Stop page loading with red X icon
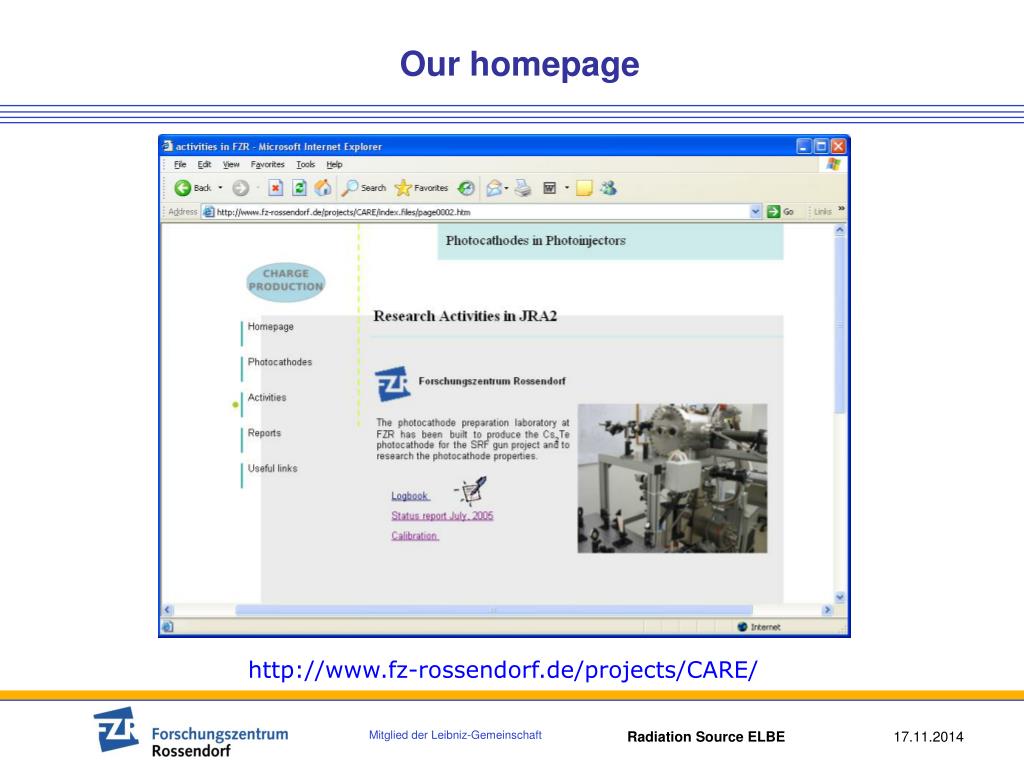 [x=276, y=188]
